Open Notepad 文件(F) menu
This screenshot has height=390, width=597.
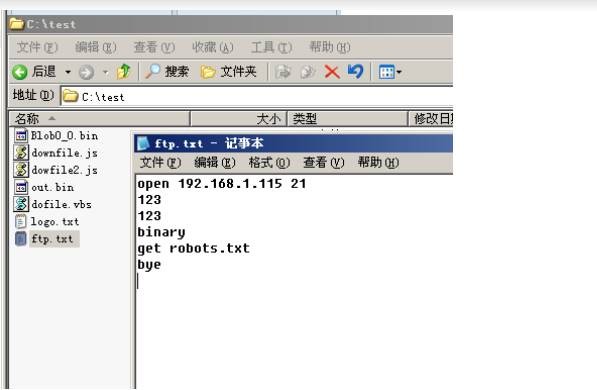coord(160,163)
